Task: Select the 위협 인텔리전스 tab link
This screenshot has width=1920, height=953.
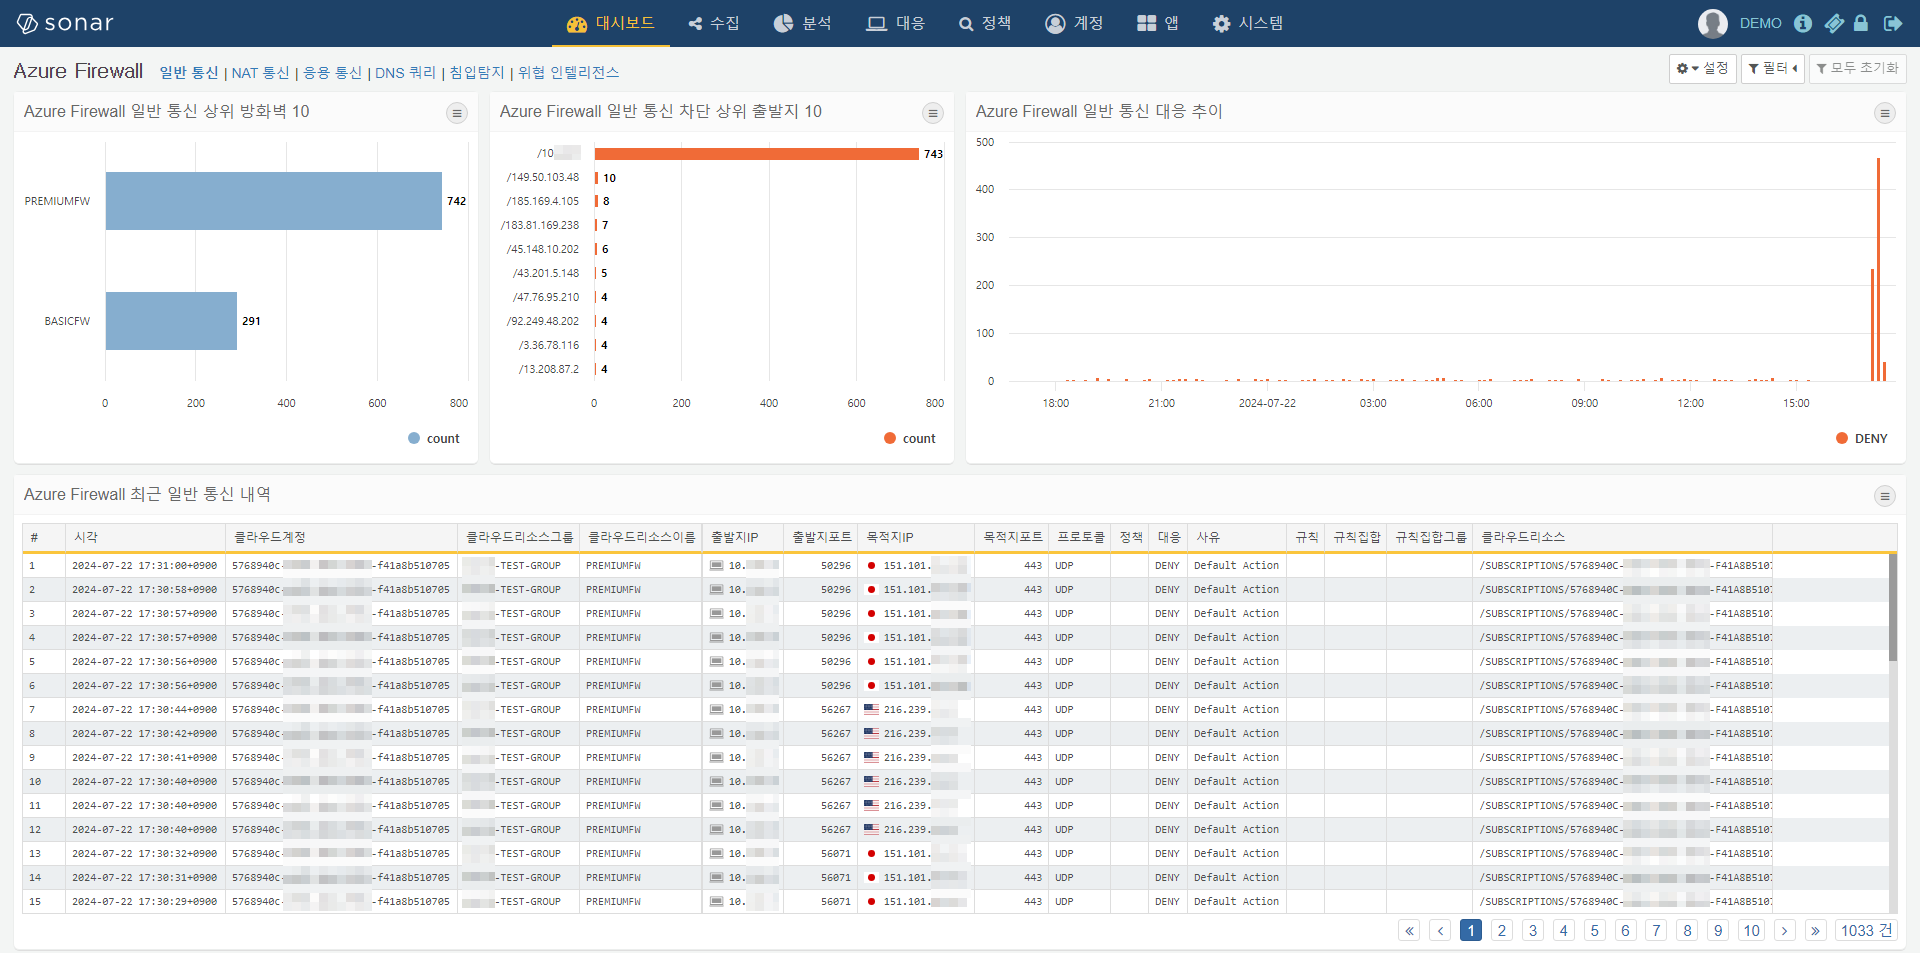Action: (568, 72)
